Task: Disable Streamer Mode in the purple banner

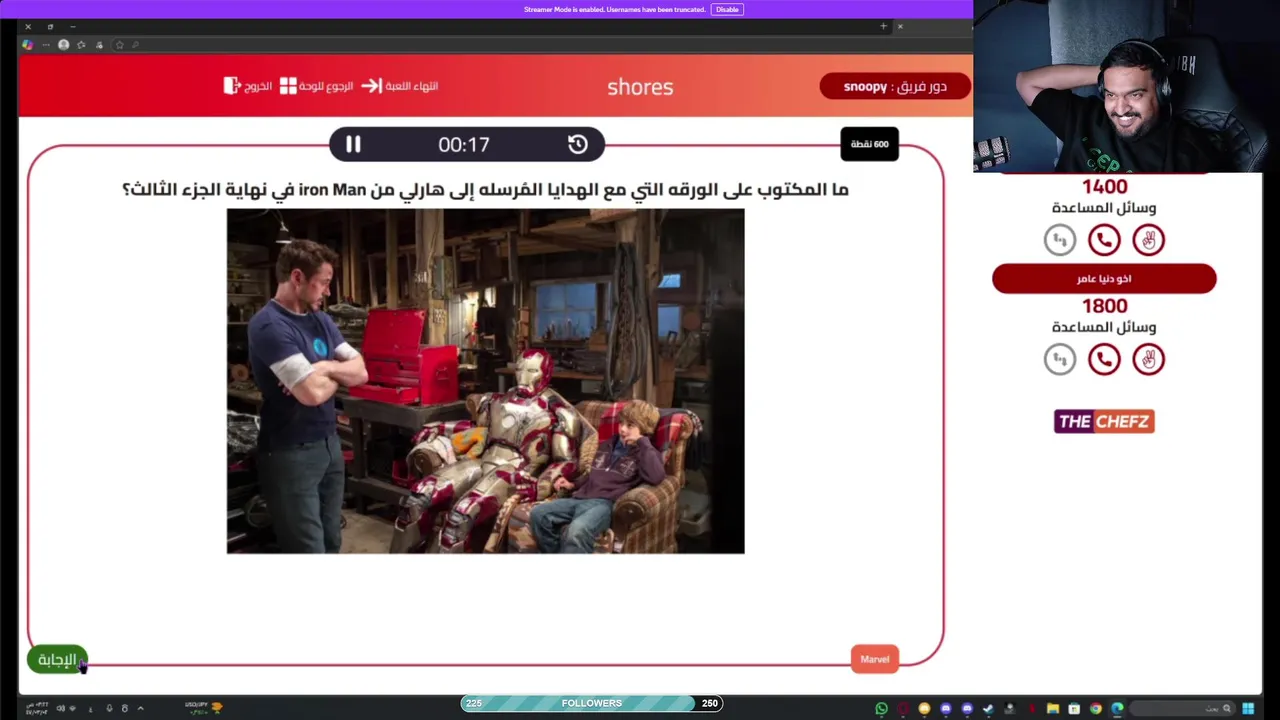Action: [x=727, y=9]
